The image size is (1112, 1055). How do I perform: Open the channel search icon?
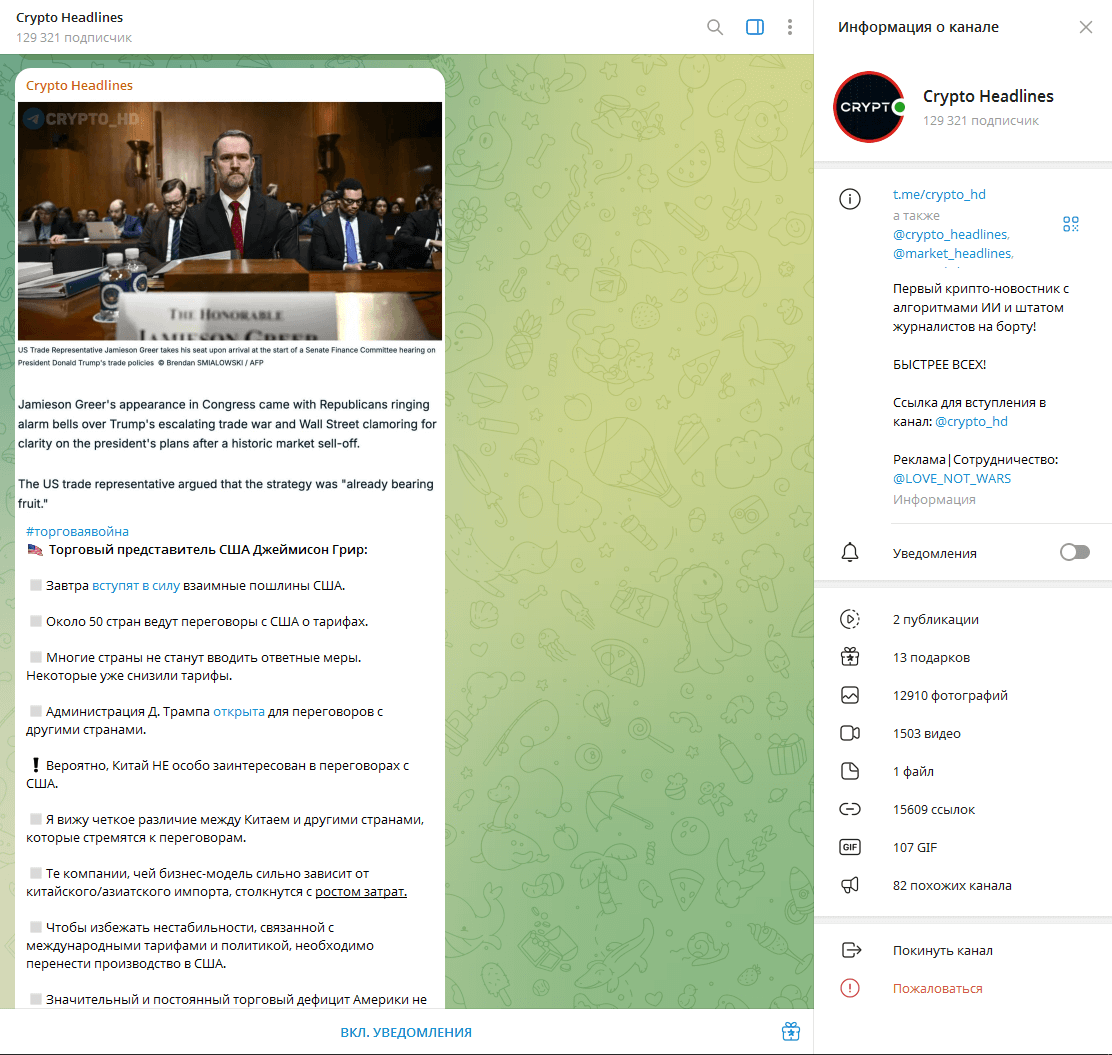(715, 27)
